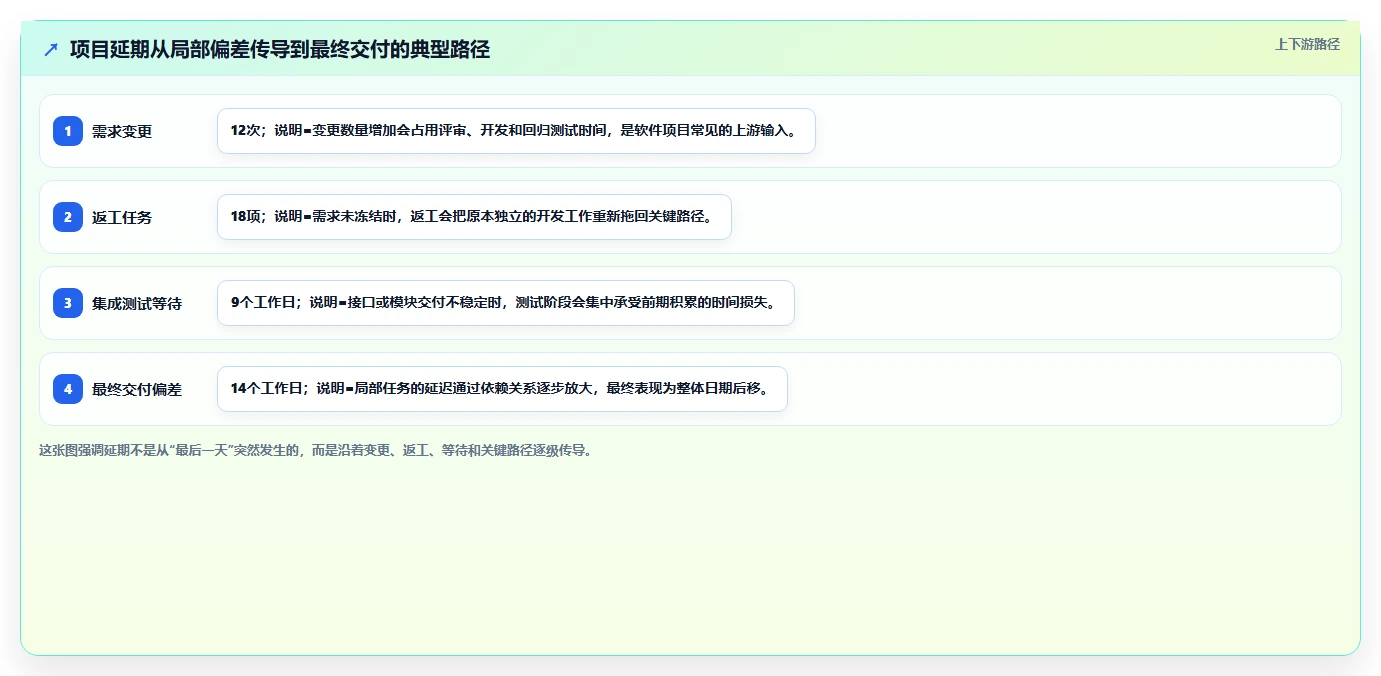1381x676 pixels.
Task: Click the footnote starting with 这张图强调延期
Action: (316, 450)
